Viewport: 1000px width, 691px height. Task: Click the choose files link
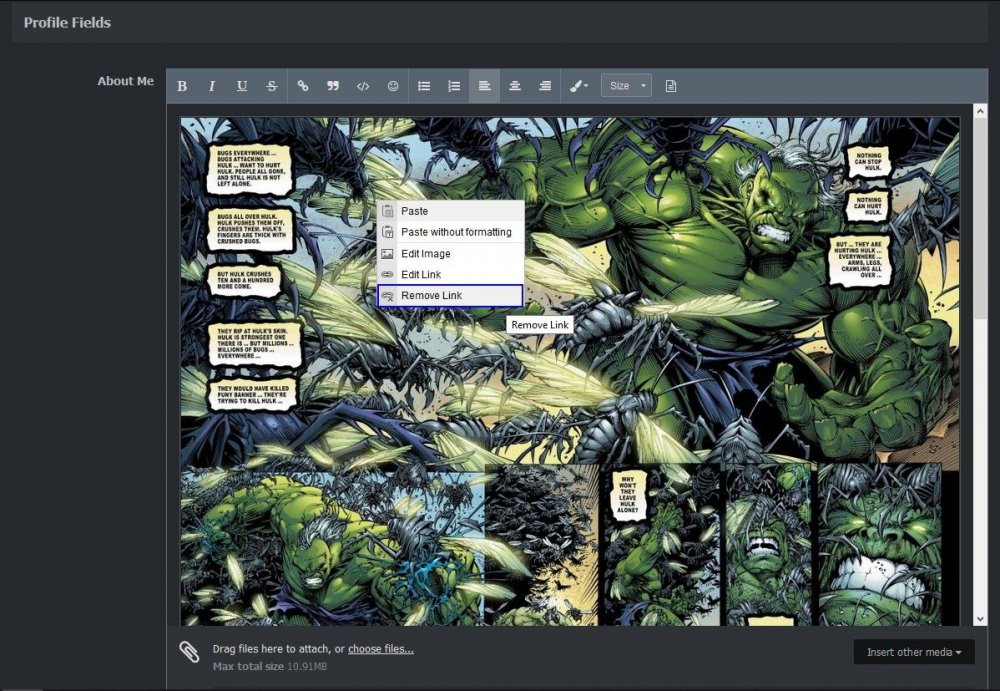[381, 649]
